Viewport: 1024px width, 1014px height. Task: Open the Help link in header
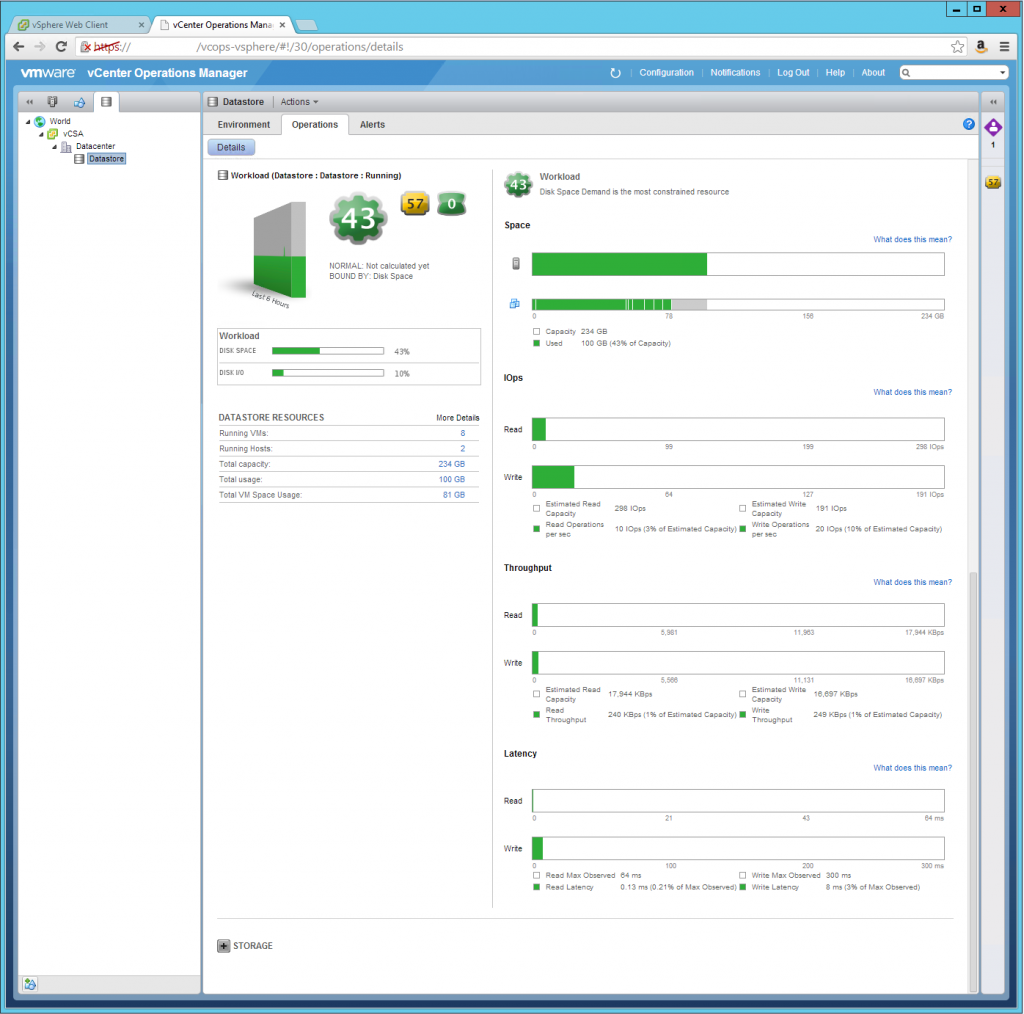pos(835,72)
